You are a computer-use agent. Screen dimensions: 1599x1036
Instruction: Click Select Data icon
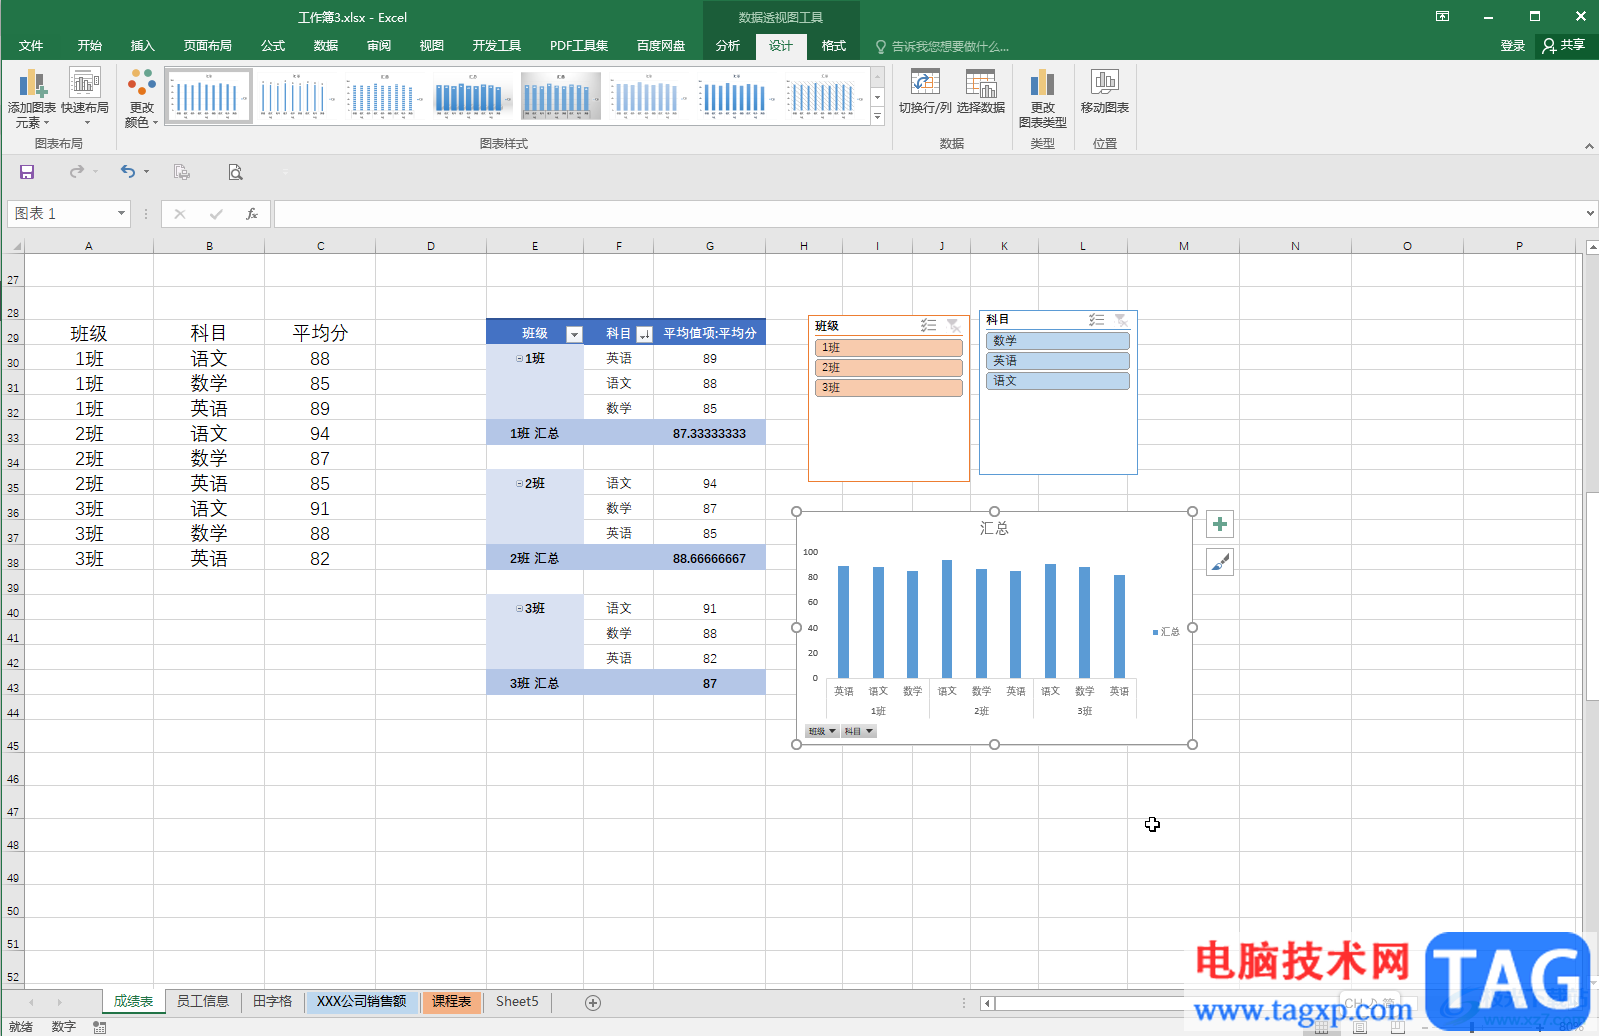click(x=981, y=91)
